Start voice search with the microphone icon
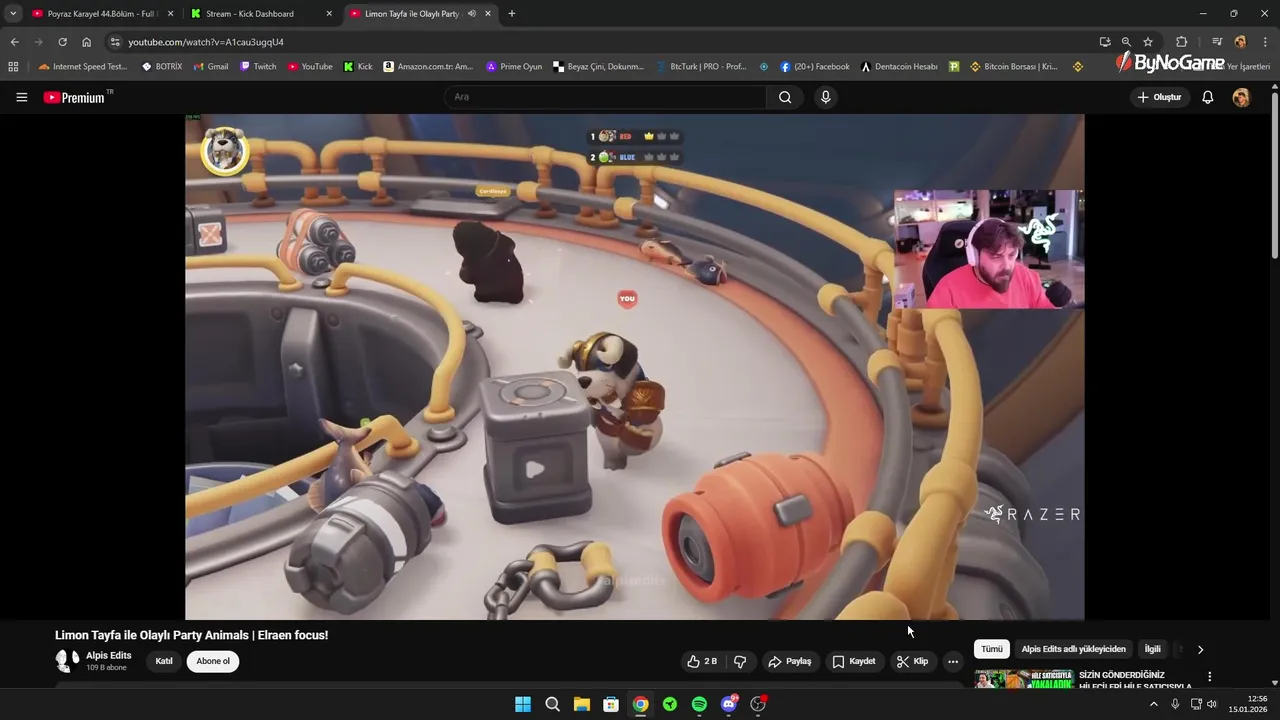 click(825, 97)
